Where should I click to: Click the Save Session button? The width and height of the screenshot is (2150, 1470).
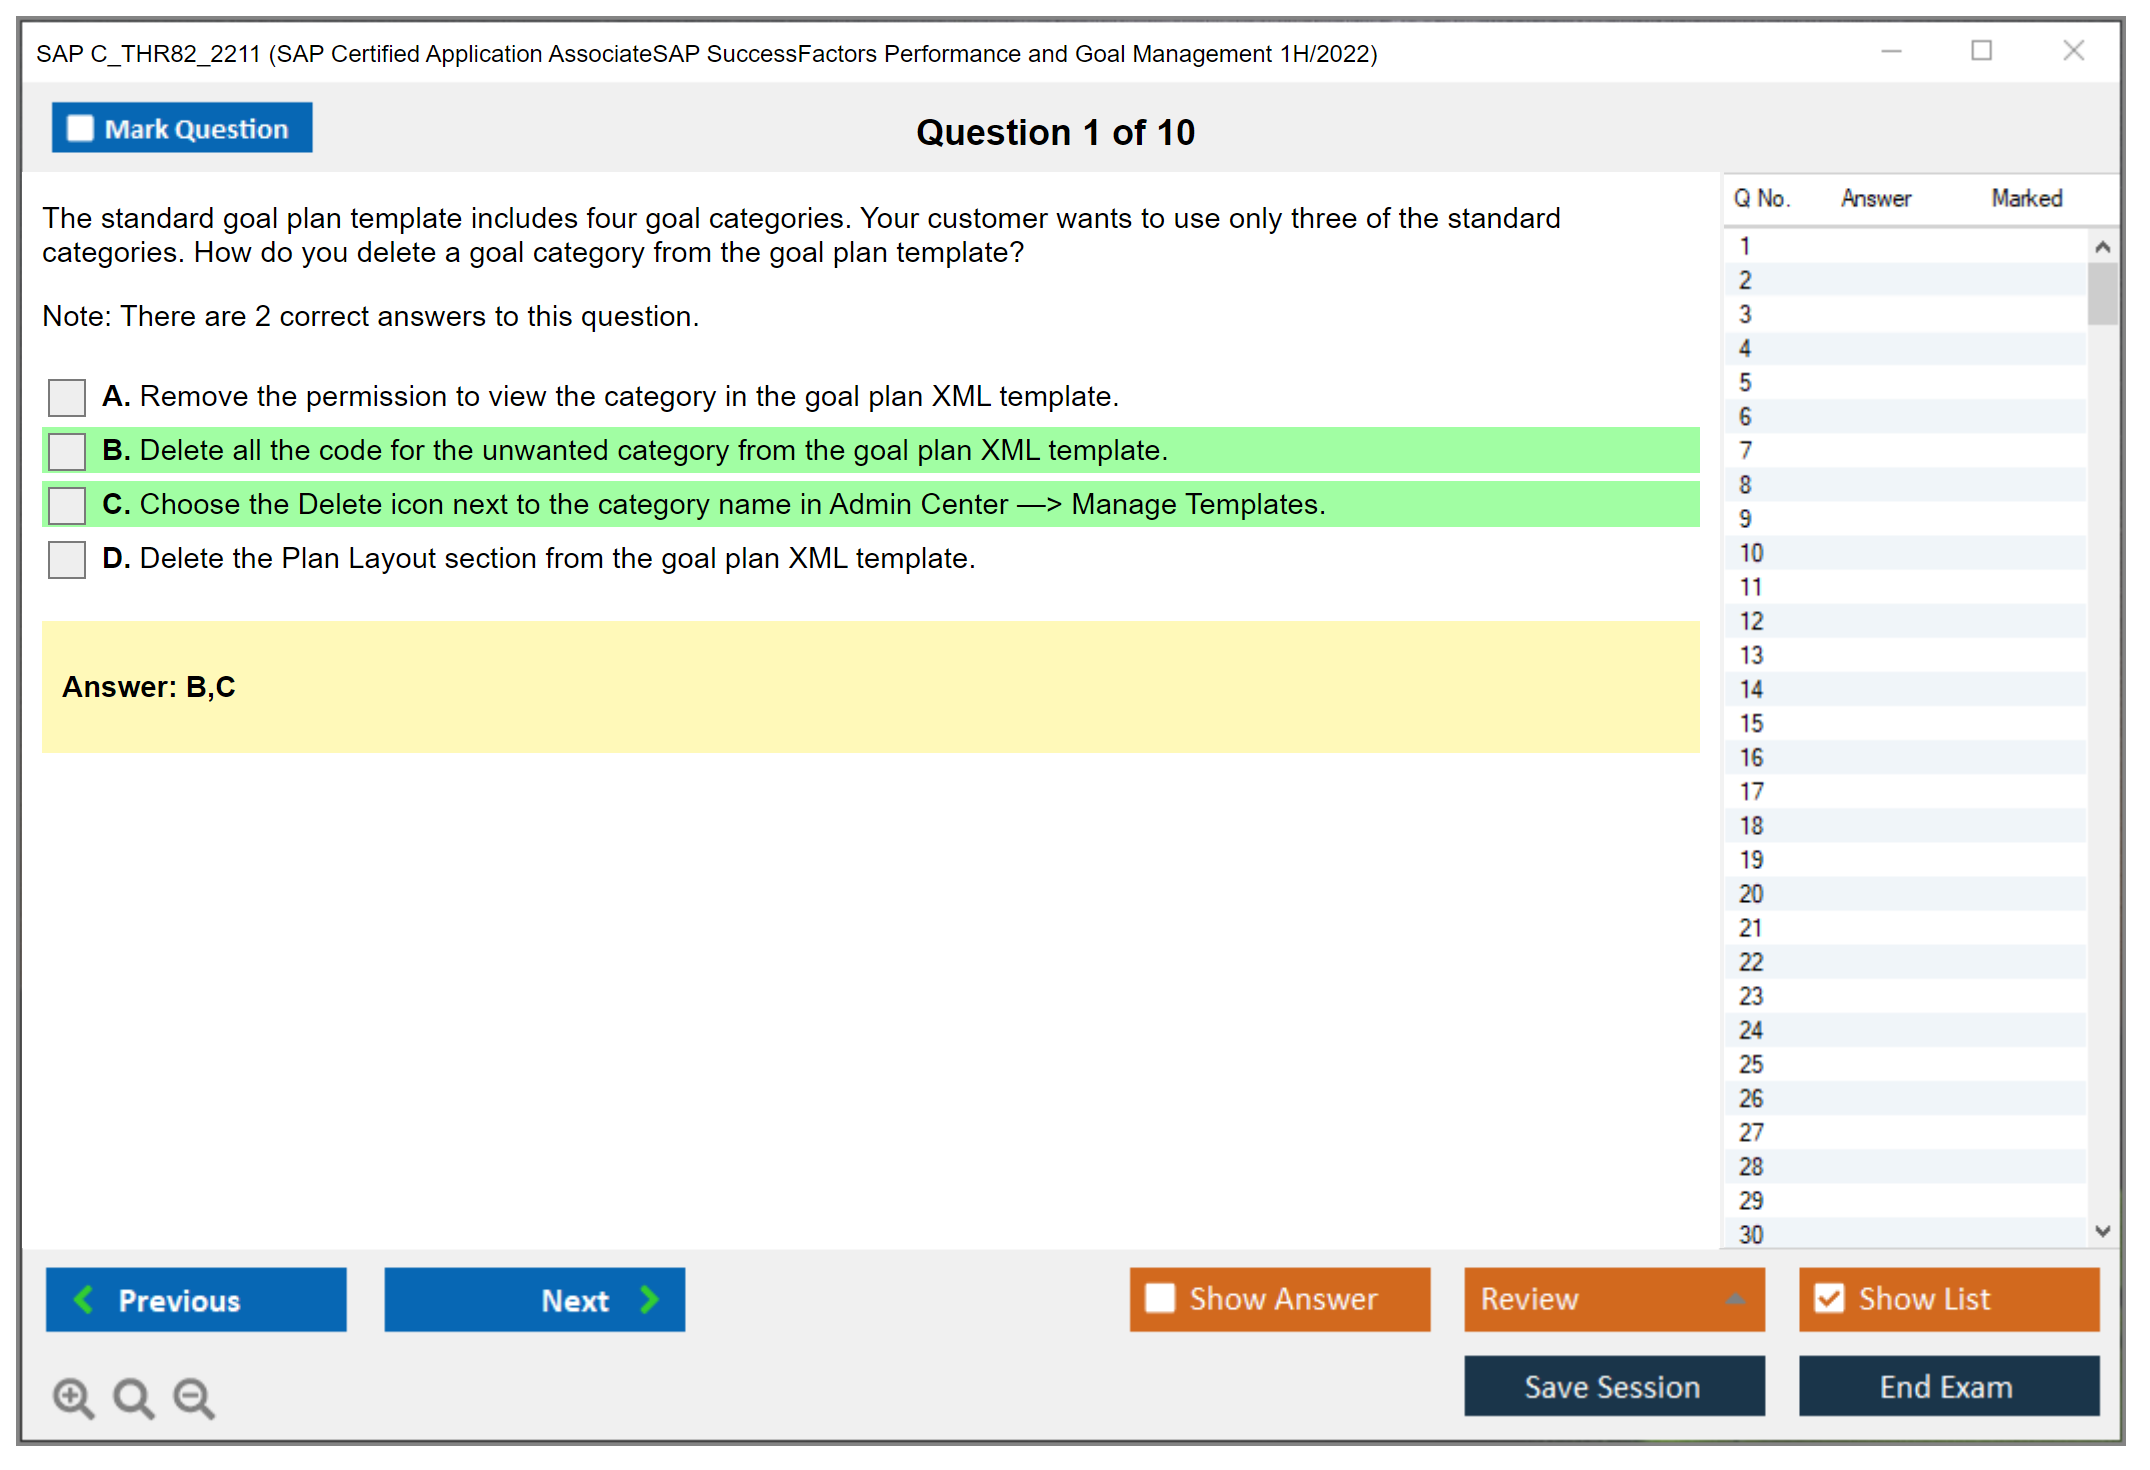pyautogui.click(x=1613, y=1386)
